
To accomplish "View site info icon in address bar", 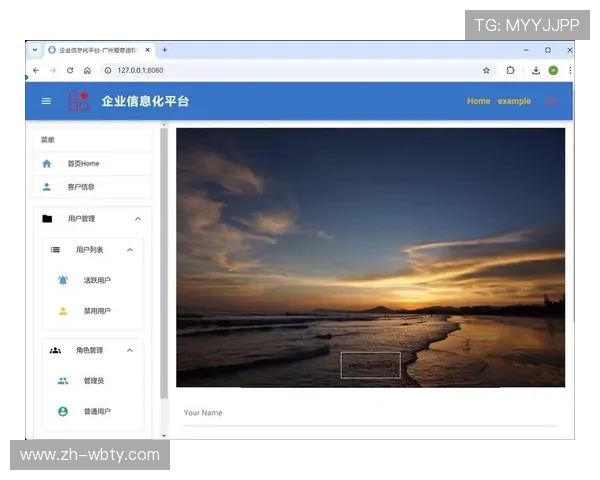I will coord(108,70).
